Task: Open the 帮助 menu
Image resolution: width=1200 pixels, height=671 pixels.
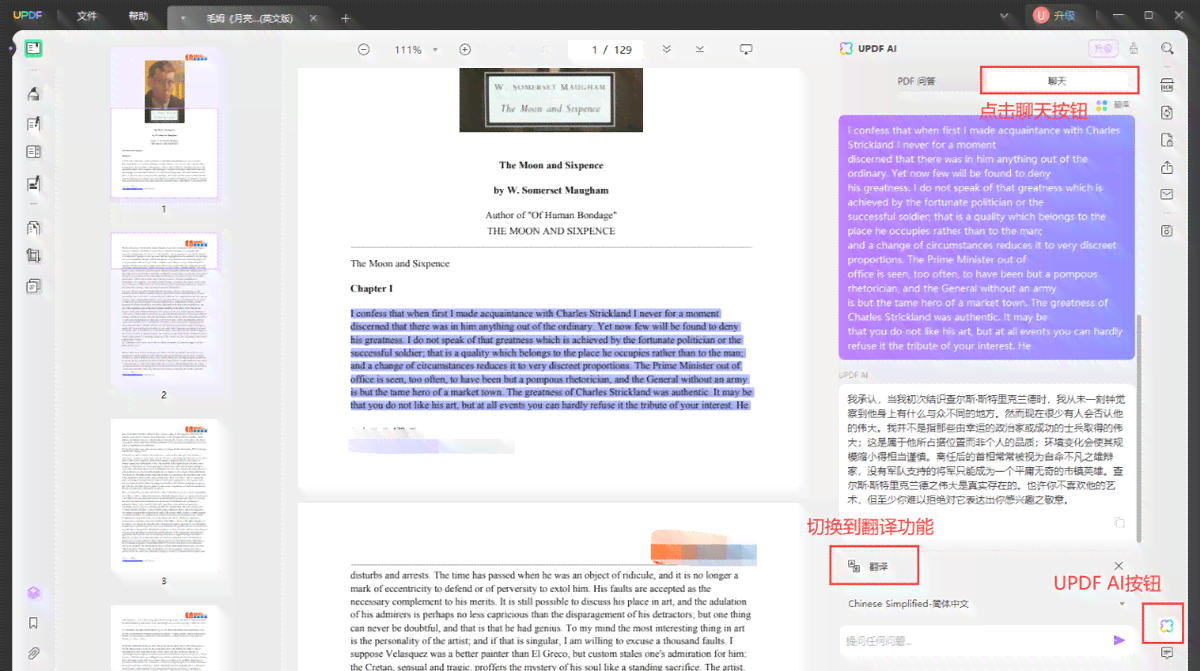Action: click(x=139, y=16)
